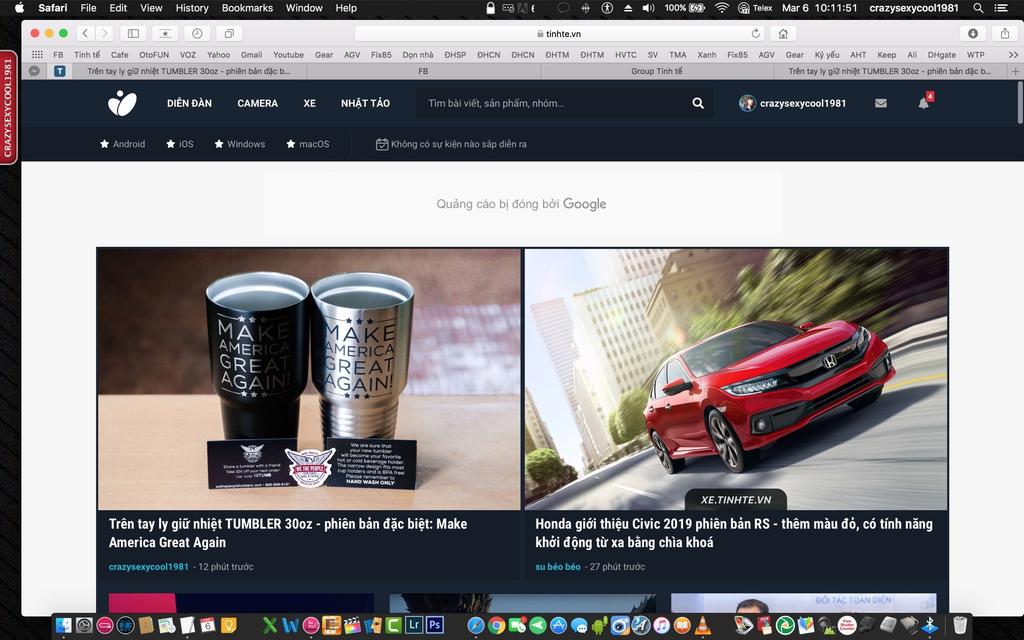Open VLC from the Dock
The height and width of the screenshot is (640, 1024).
click(x=703, y=625)
